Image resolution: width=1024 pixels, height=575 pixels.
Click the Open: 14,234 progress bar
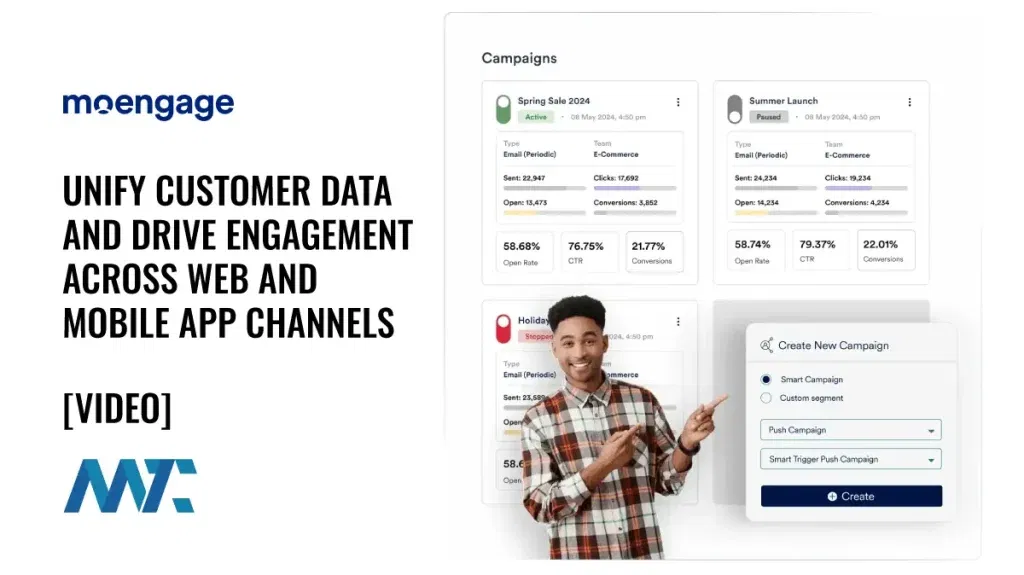pyautogui.click(x=775, y=213)
